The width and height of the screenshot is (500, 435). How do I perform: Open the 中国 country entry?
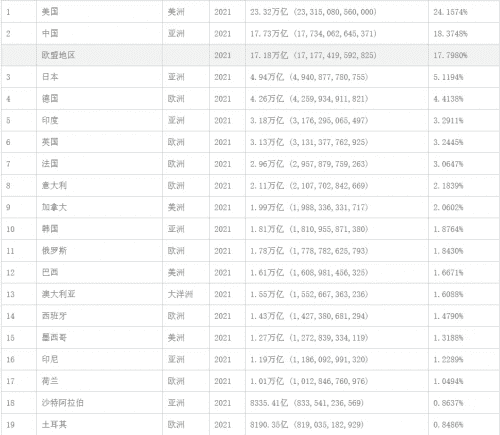pos(50,34)
